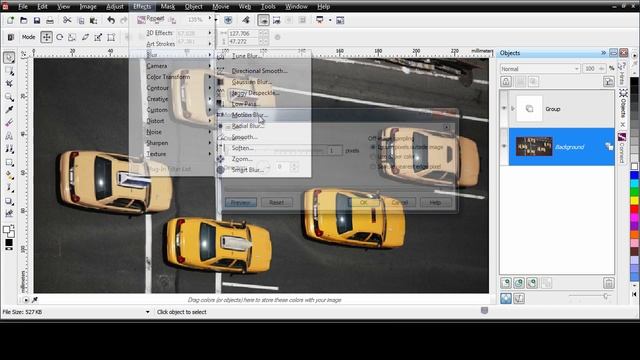Viewport: 640px width, 360px height.
Task: Click the OK button in dialog
Action: coord(364,202)
